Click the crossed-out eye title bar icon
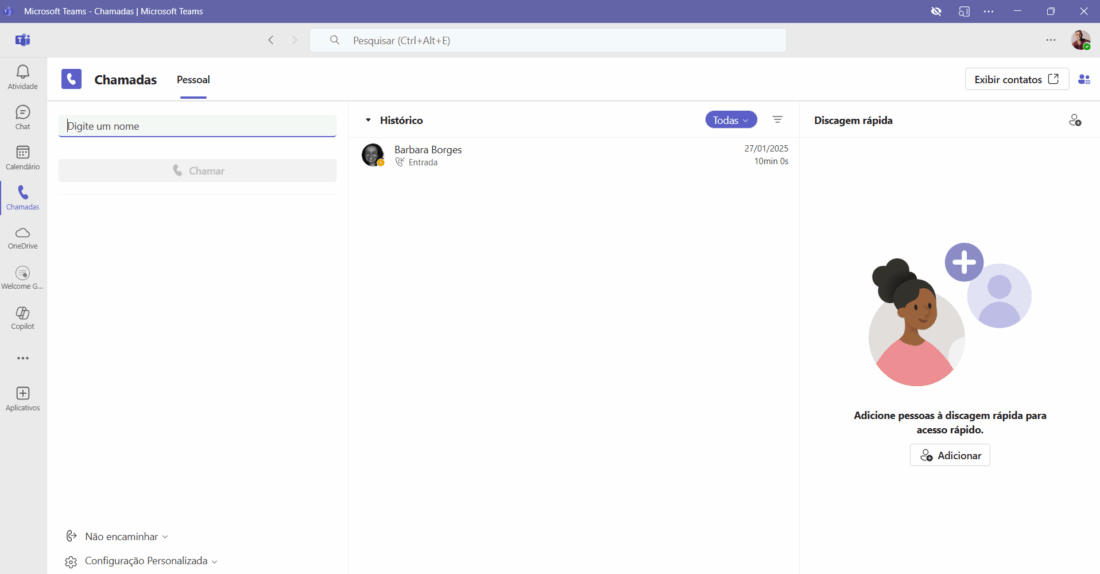This screenshot has height=574, width=1100. click(936, 11)
